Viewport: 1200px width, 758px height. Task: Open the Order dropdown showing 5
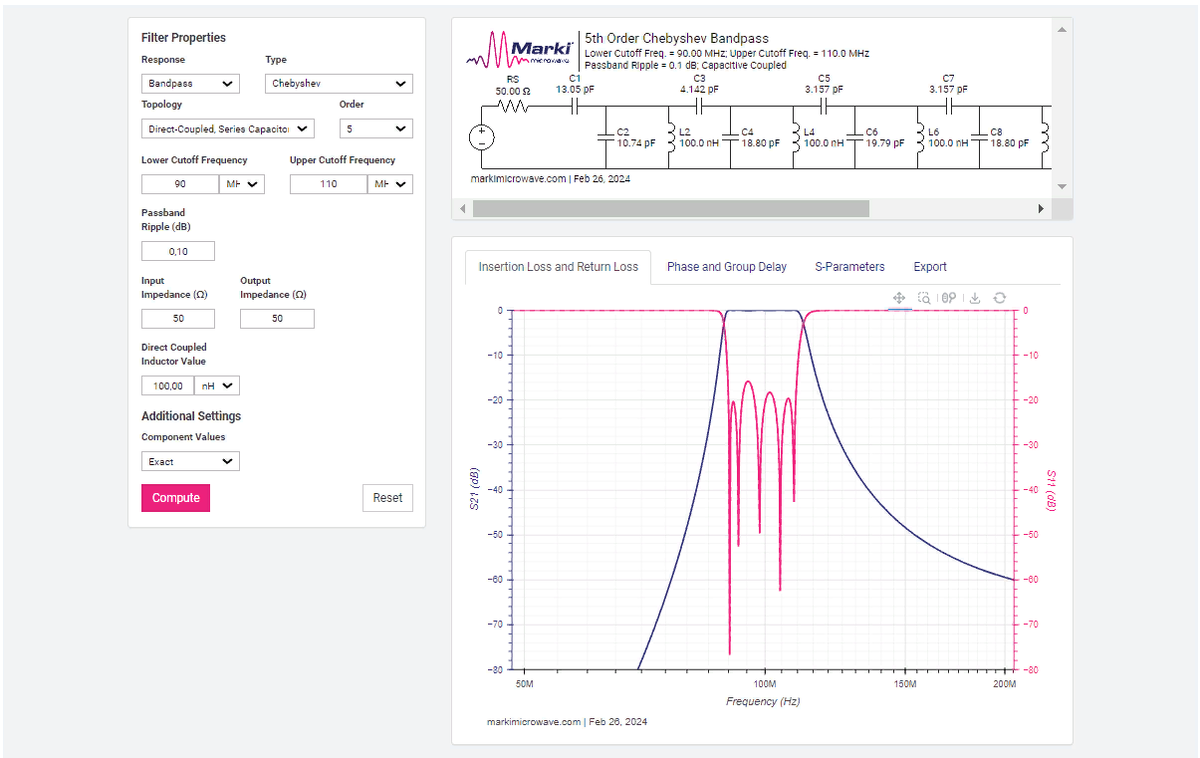[376, 129]
